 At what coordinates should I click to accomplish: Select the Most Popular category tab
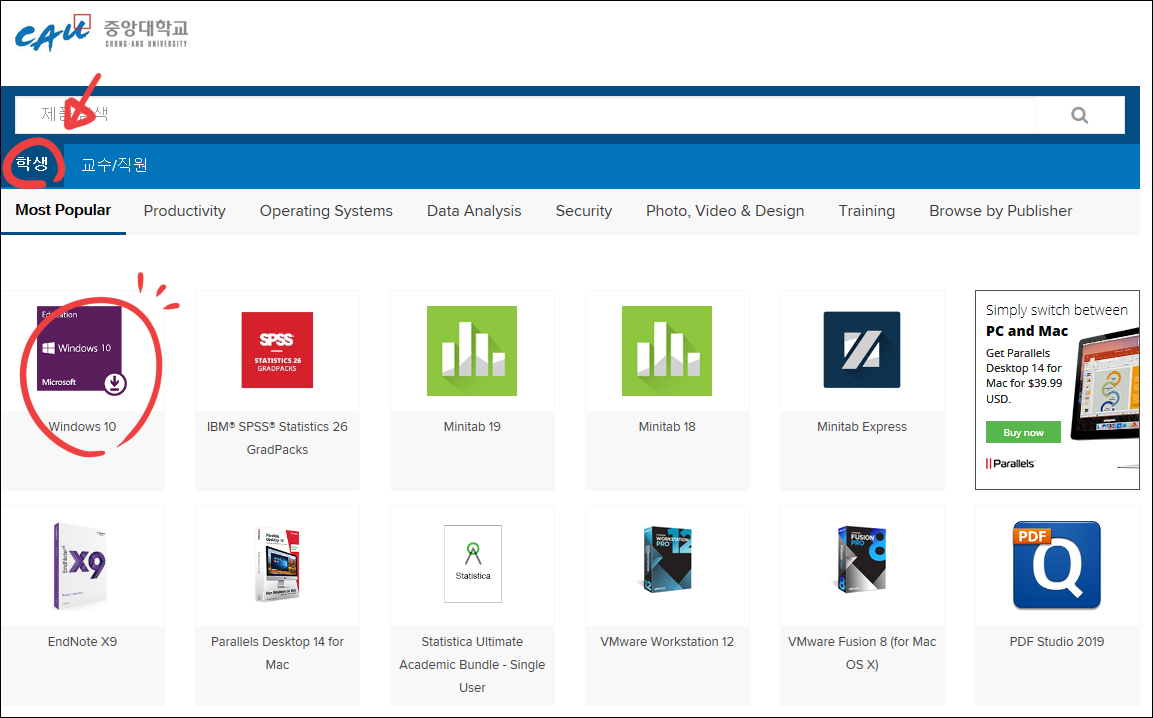(x=63, y=210)
